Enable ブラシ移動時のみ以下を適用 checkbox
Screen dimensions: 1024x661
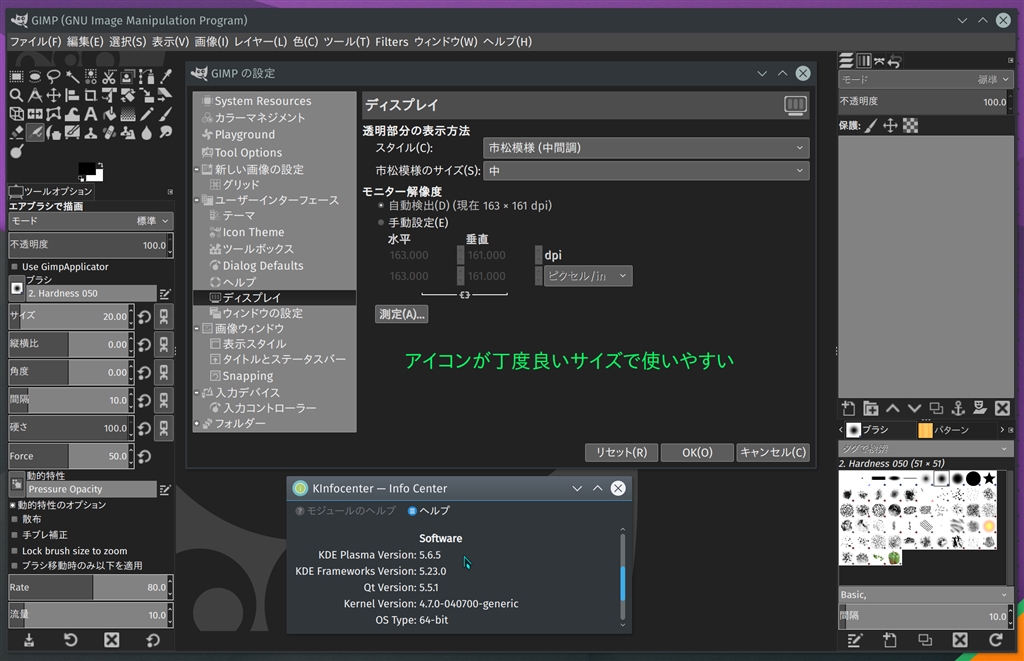pos(14,566)
